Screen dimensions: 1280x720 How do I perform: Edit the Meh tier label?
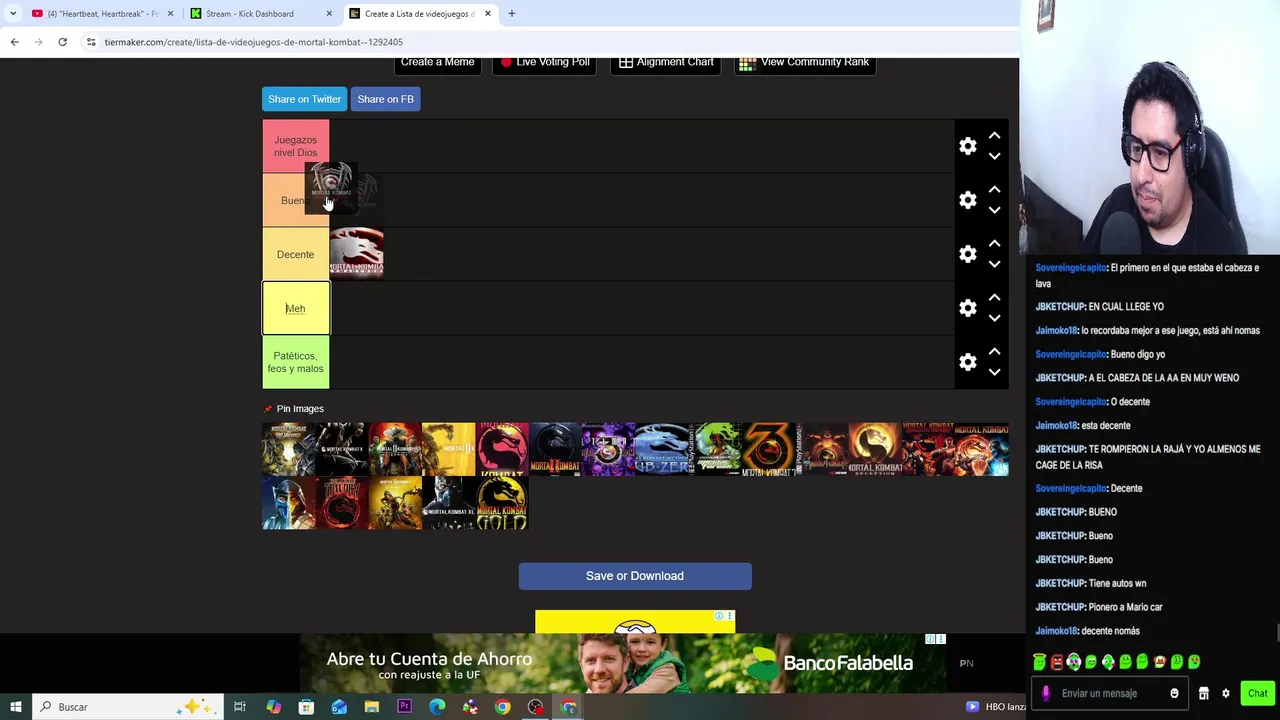(295, 308)
